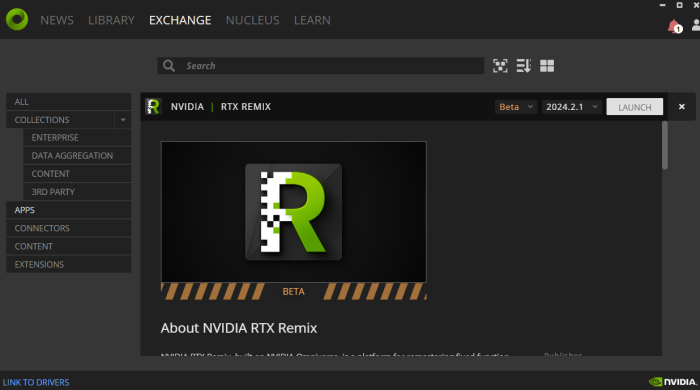Open the notifications bell icon
Viewport: 700px width, 390px height.
pos(675,27)
